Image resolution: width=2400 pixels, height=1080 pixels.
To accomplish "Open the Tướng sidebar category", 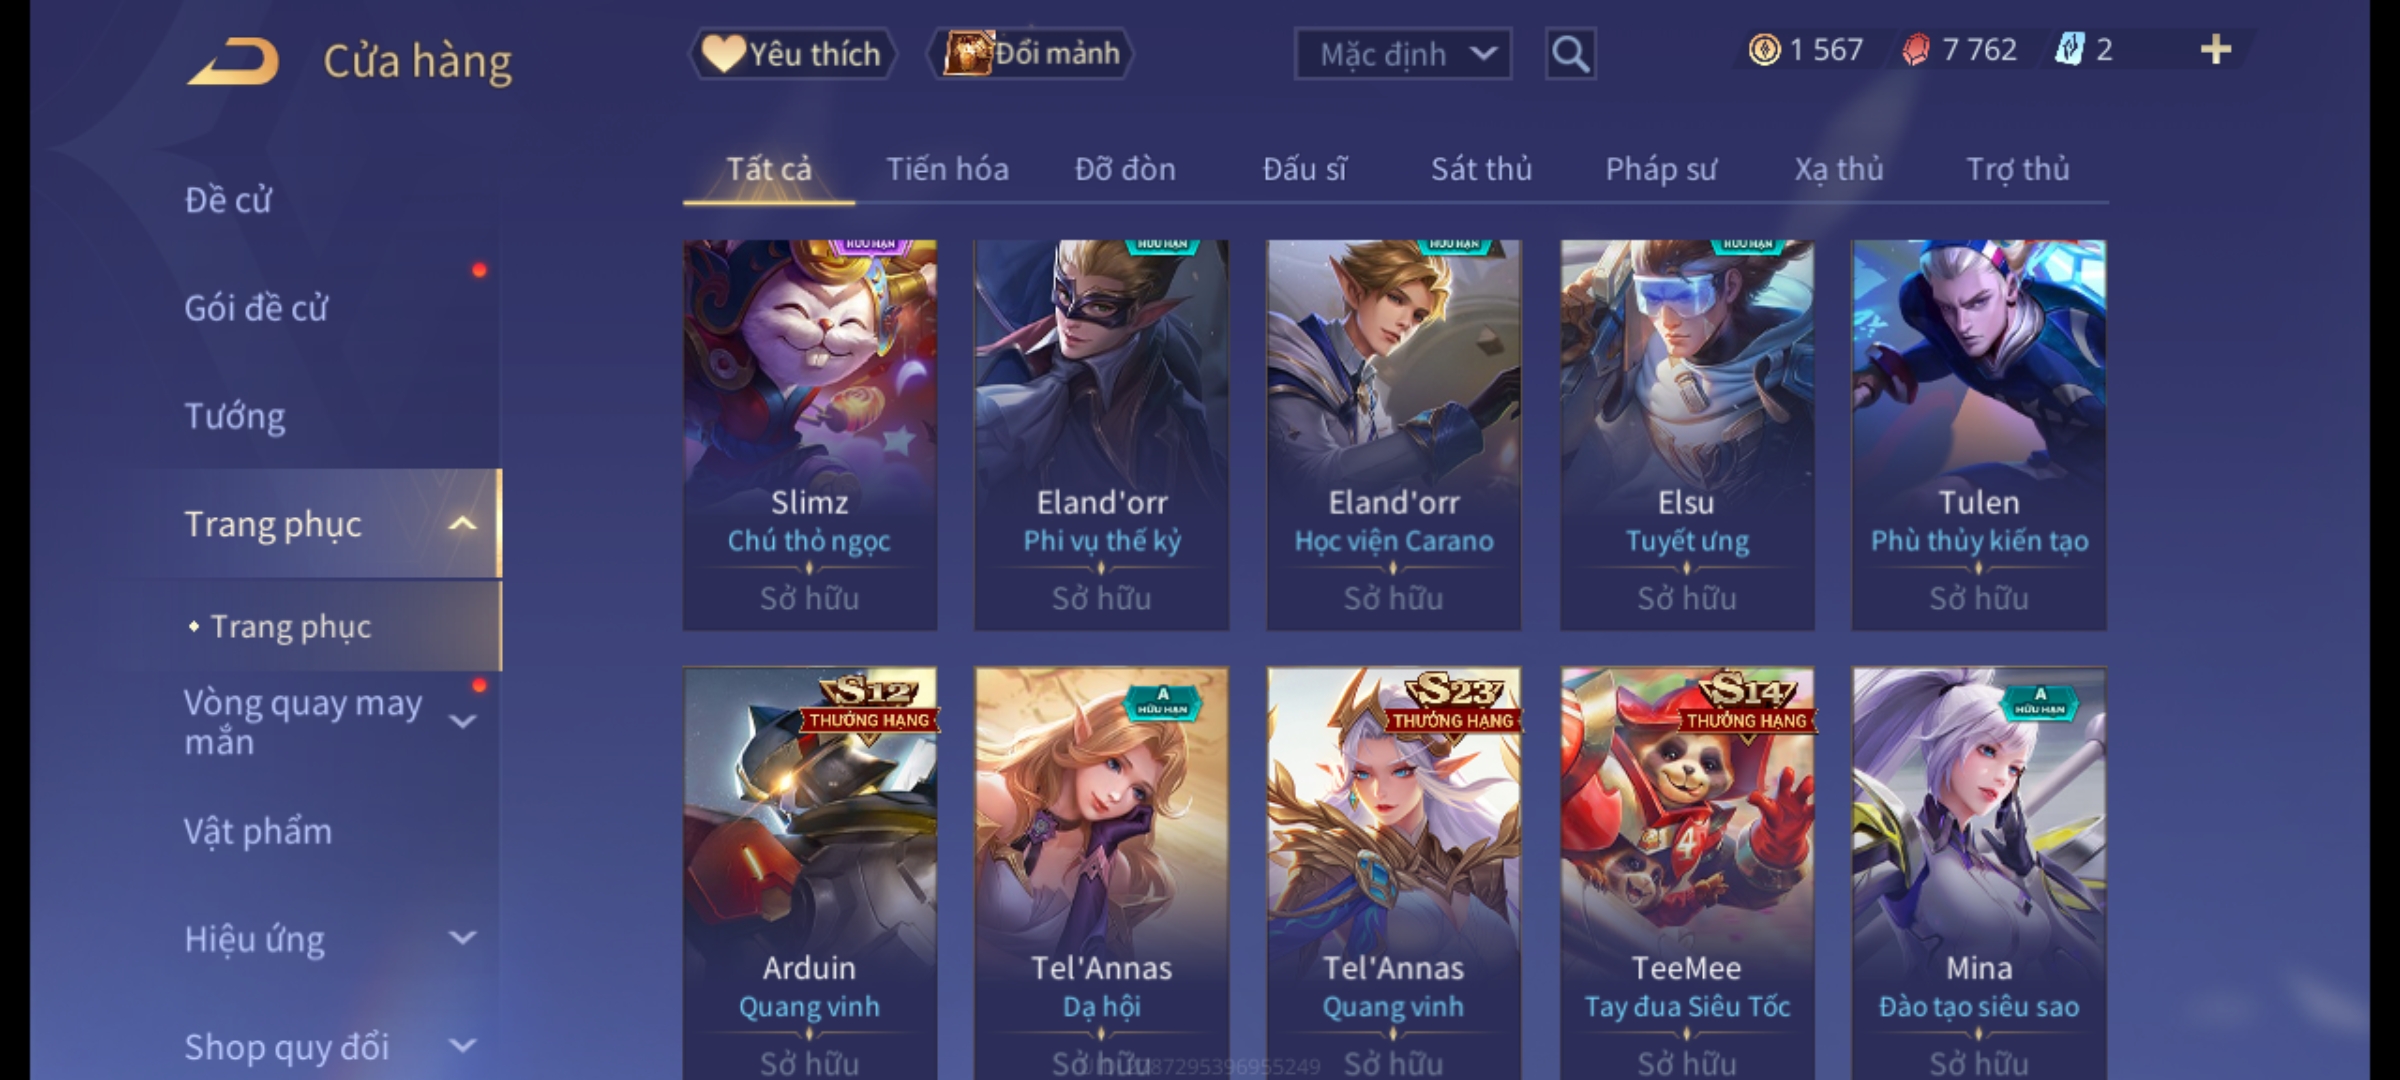I will point(235,416).
